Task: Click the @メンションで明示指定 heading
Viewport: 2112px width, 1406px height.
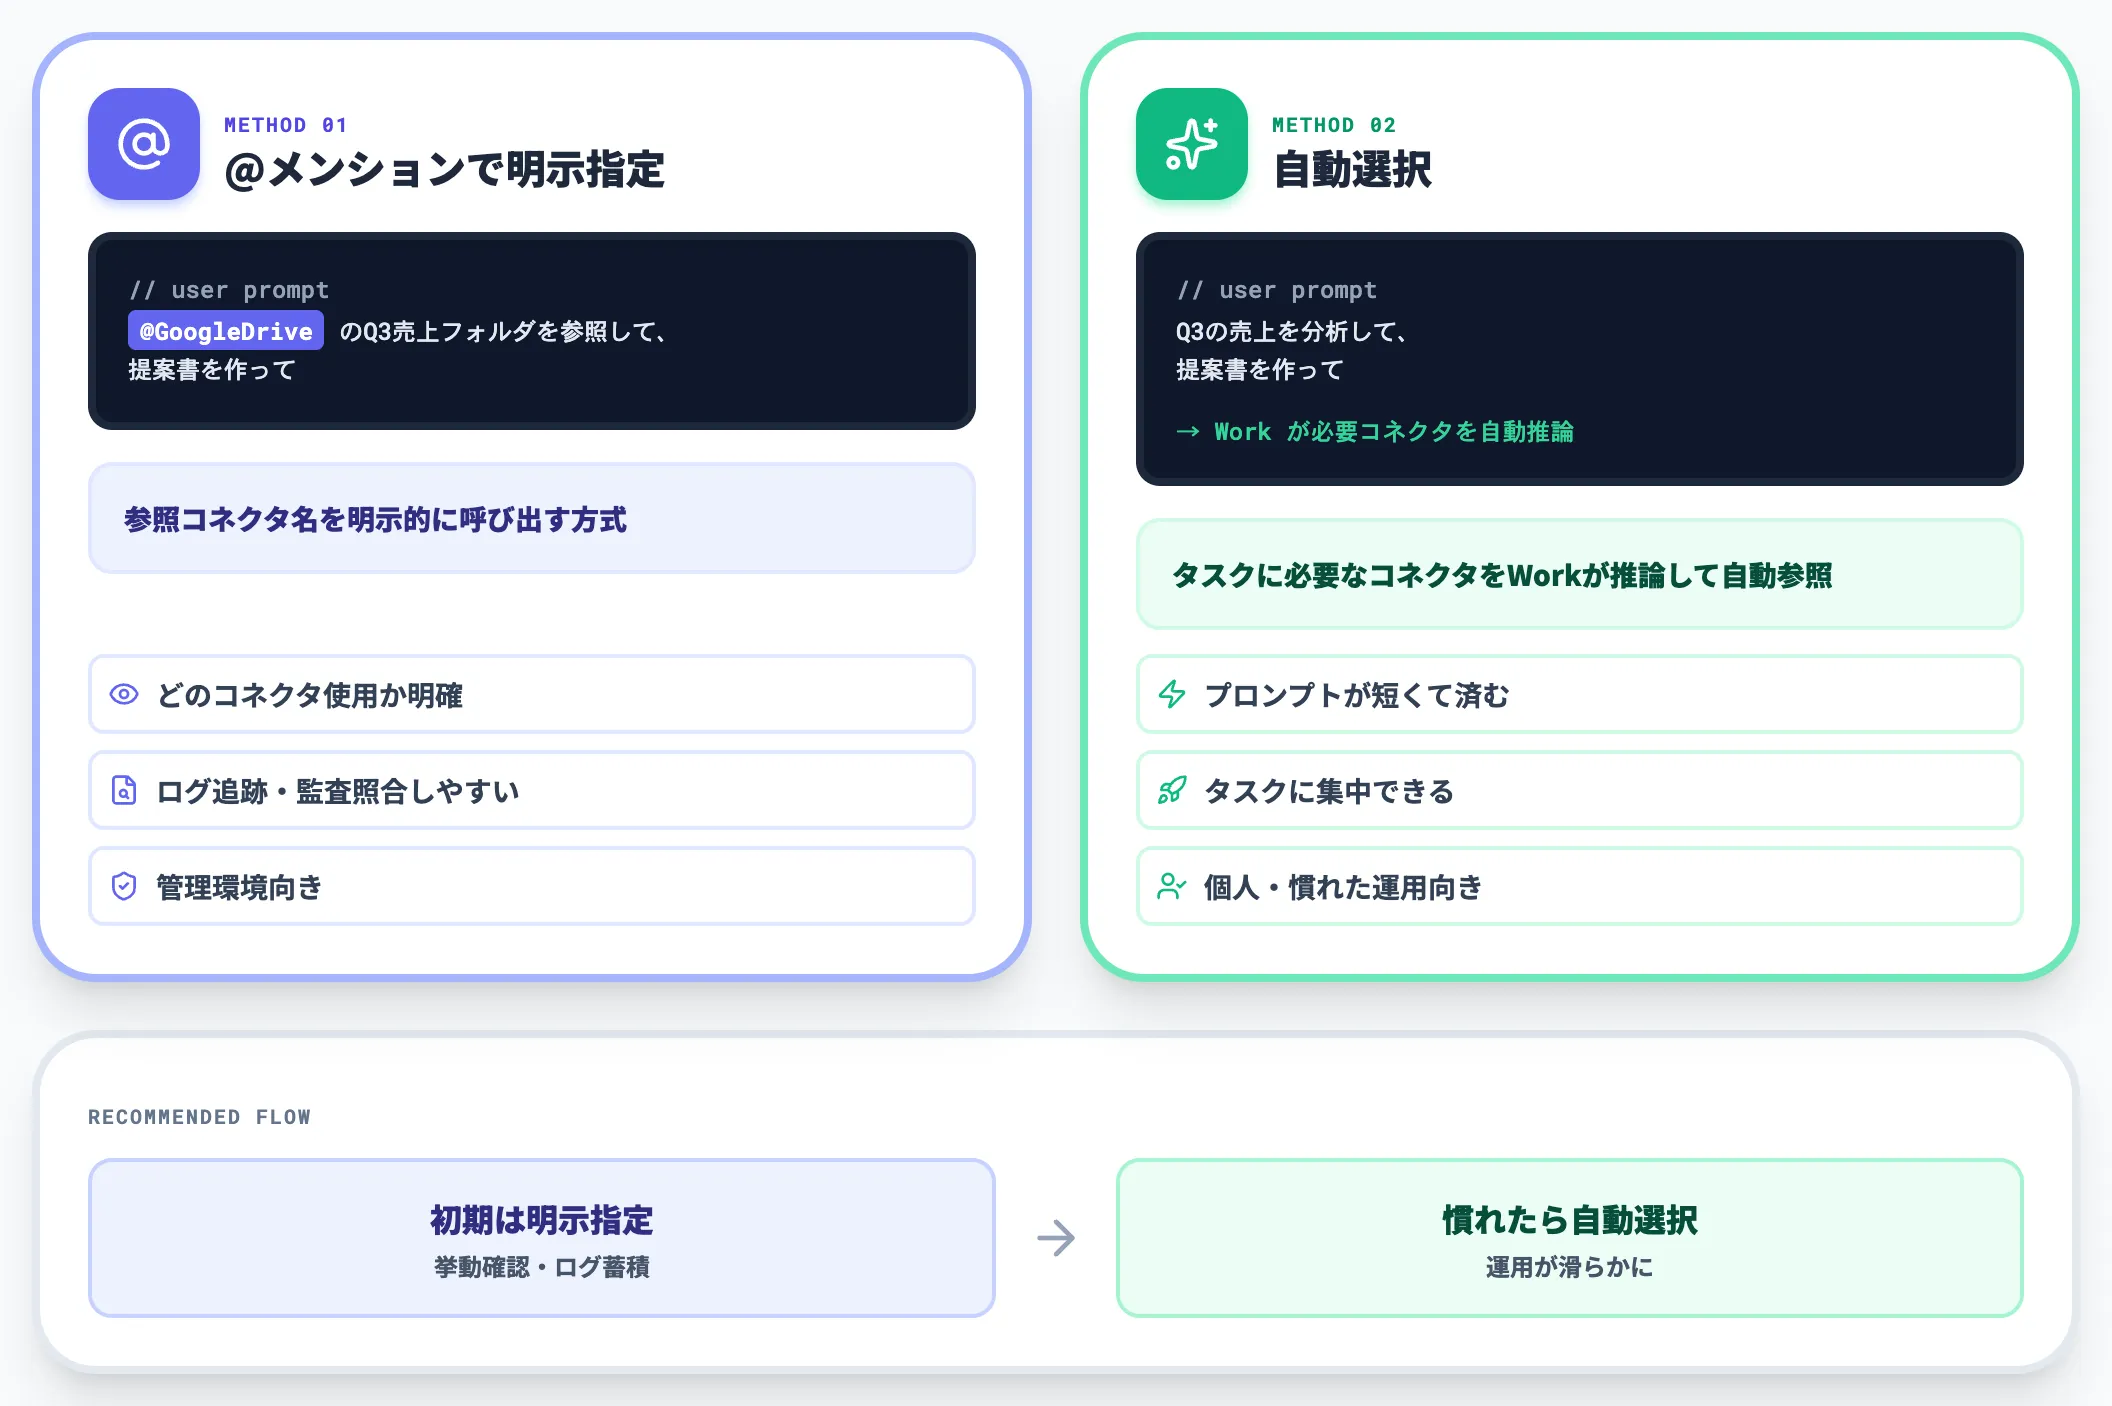Action: click(x=444, y=169)
